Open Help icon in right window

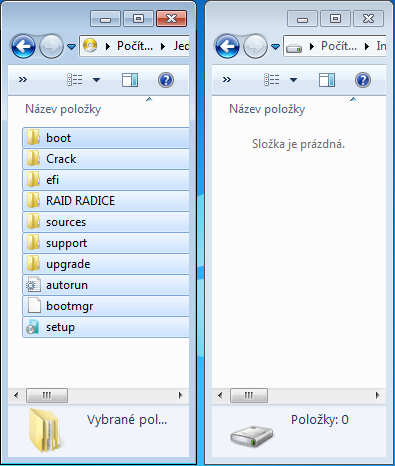pyautogui.click(x=363, y=80)
